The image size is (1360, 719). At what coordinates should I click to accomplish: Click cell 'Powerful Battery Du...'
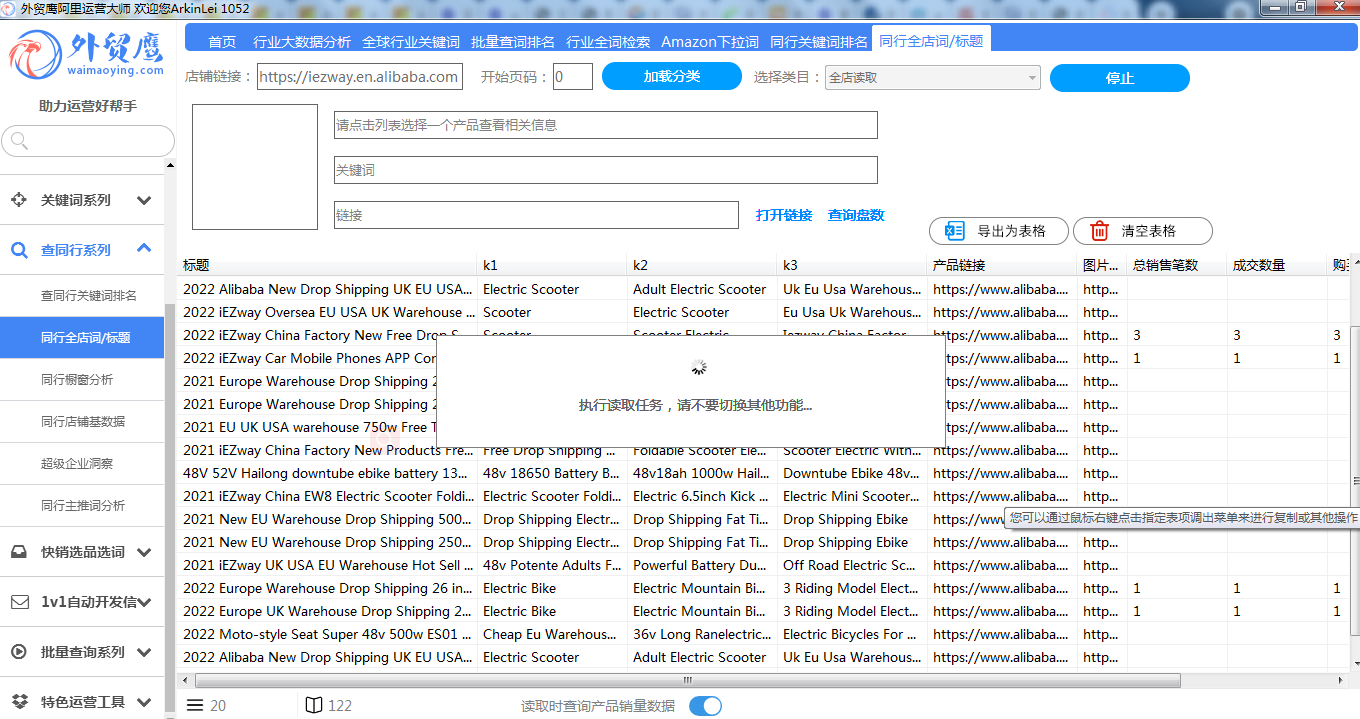coord(703,565)
